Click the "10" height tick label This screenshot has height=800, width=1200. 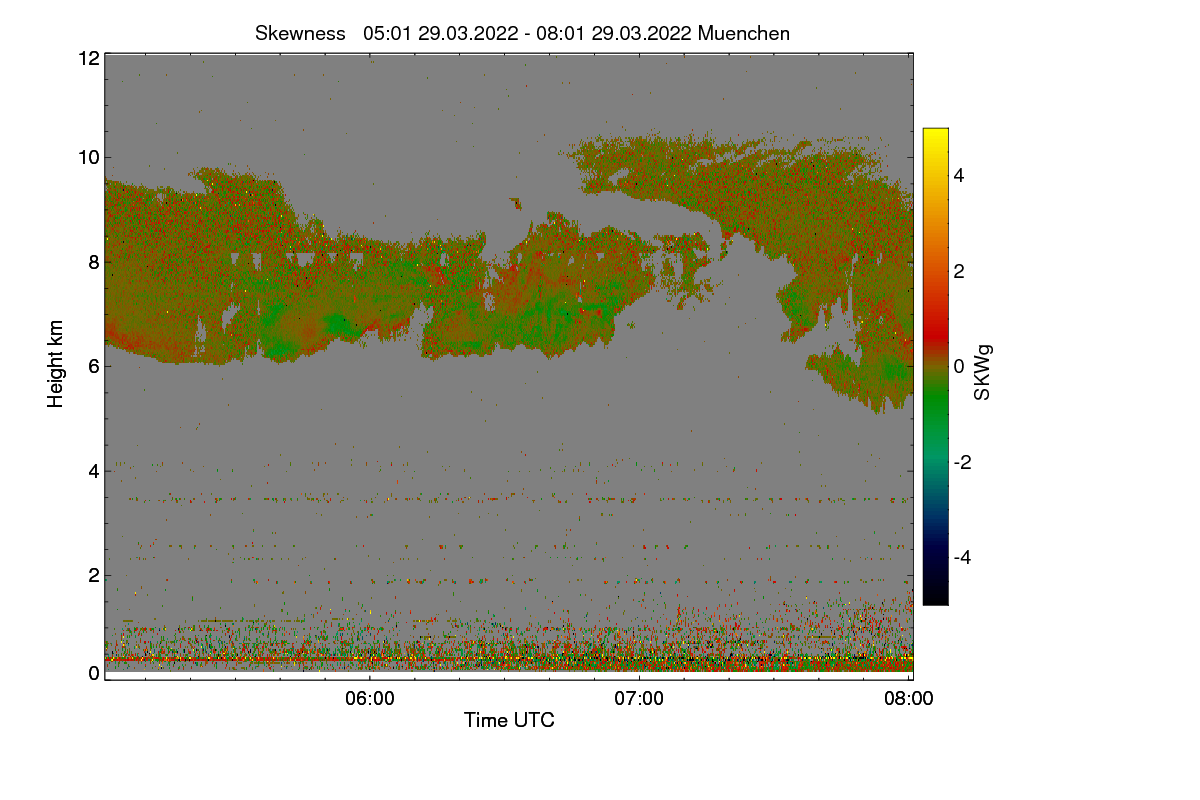click(87, 157)
